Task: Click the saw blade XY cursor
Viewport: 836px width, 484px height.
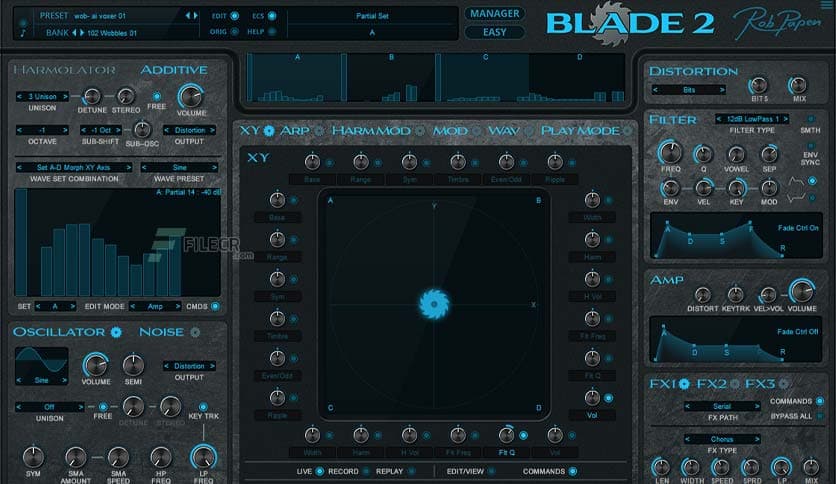Action: tap(434, 304)
